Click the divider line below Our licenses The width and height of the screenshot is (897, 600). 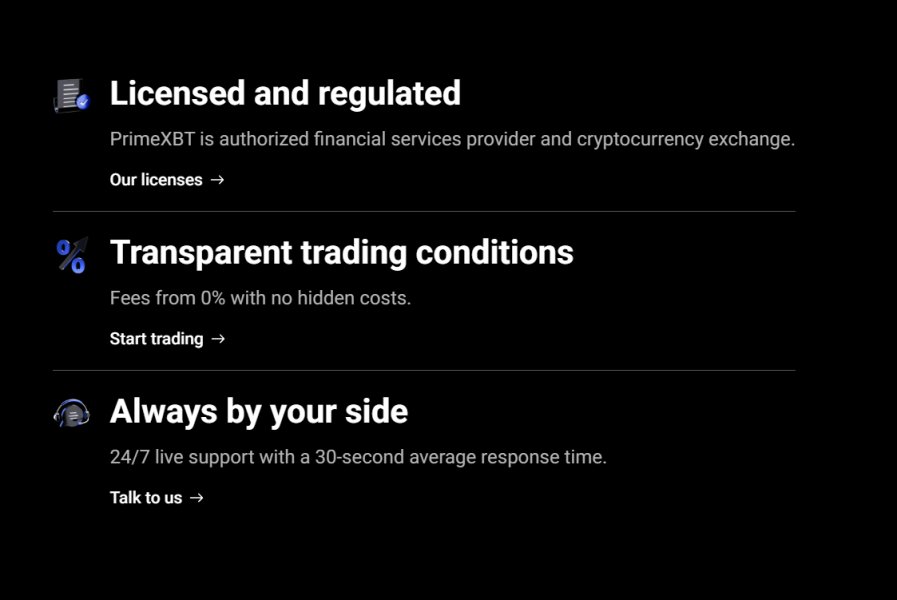pyautogui.click(x=424, y=212)
